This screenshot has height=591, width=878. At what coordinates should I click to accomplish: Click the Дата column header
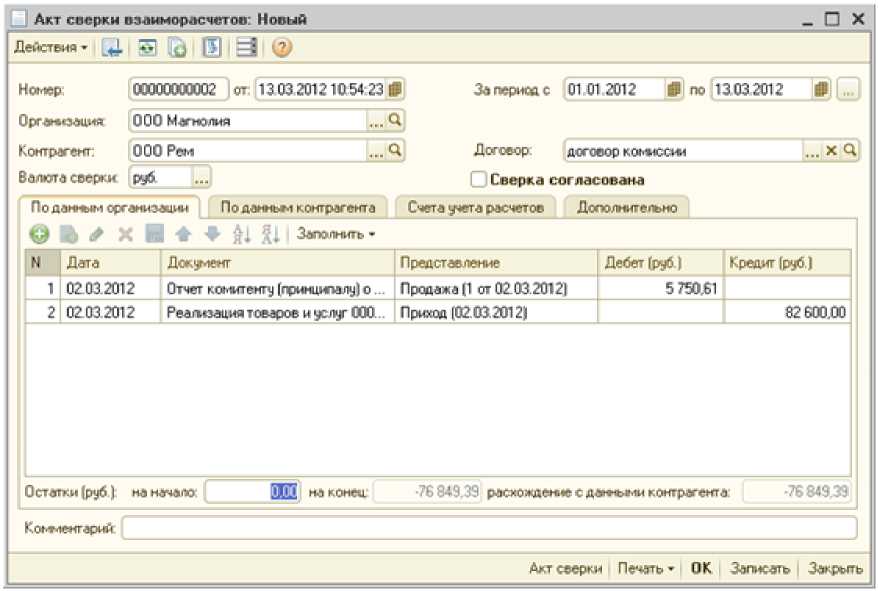110,263
